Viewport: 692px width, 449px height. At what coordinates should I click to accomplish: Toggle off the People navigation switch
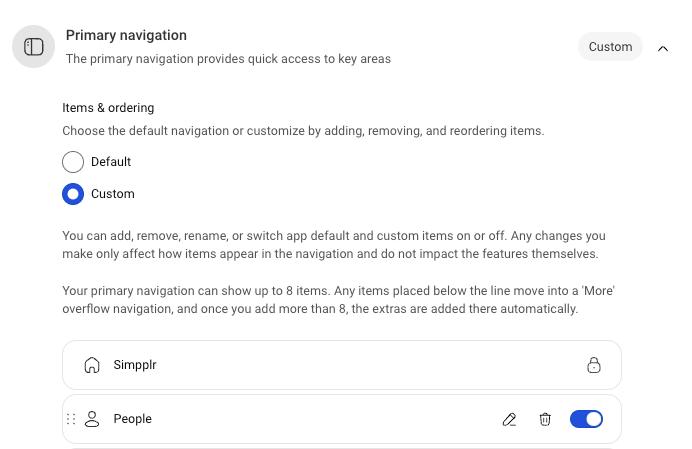[586, 419]
